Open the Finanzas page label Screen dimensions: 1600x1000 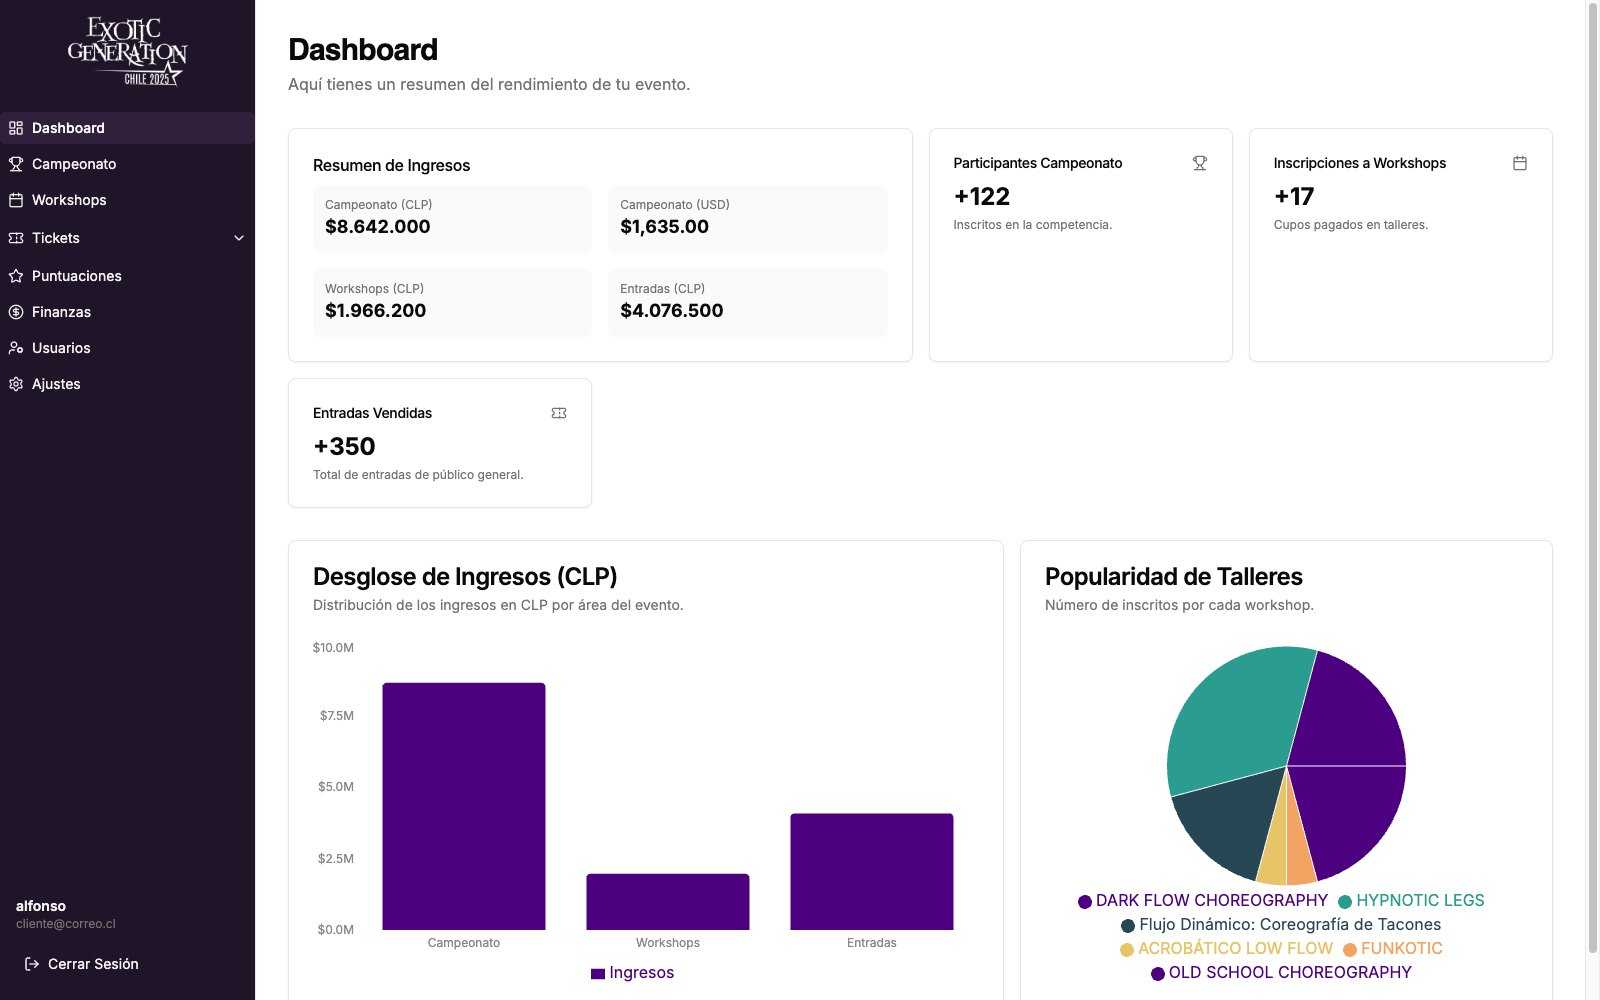point(61,312)
